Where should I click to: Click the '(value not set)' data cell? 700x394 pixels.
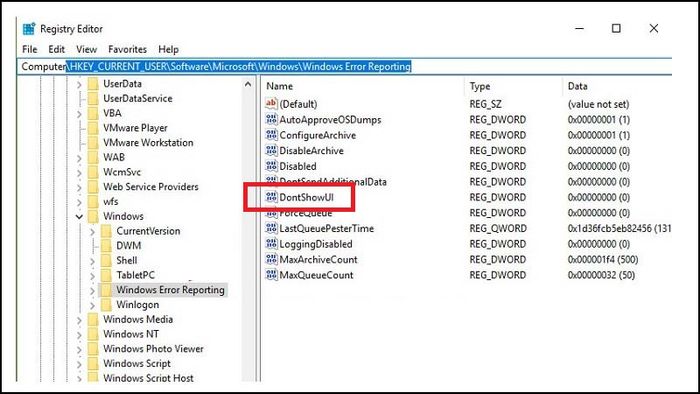598,104
